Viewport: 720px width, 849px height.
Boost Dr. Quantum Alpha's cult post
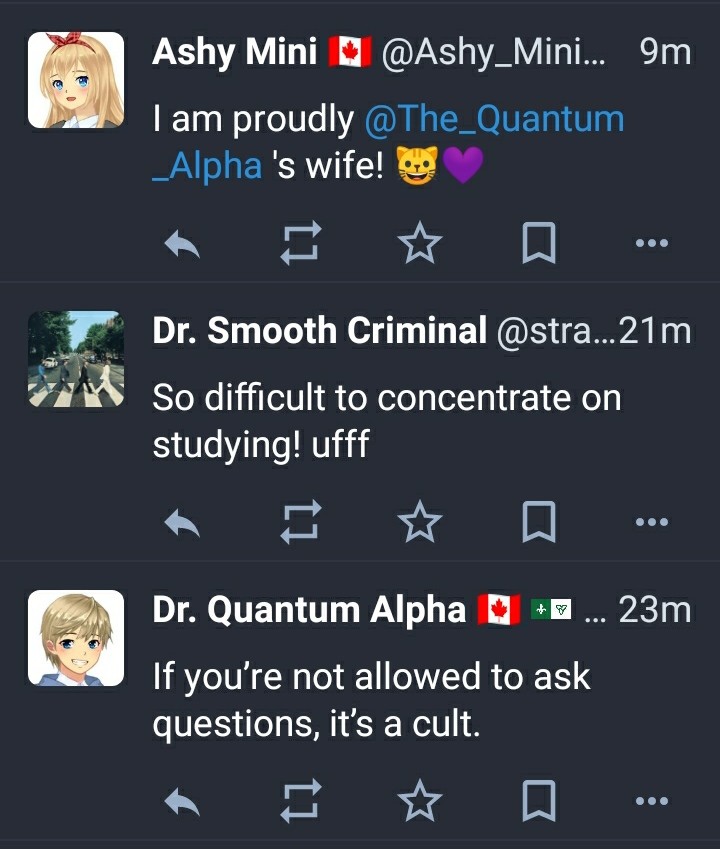pos(302,799)
